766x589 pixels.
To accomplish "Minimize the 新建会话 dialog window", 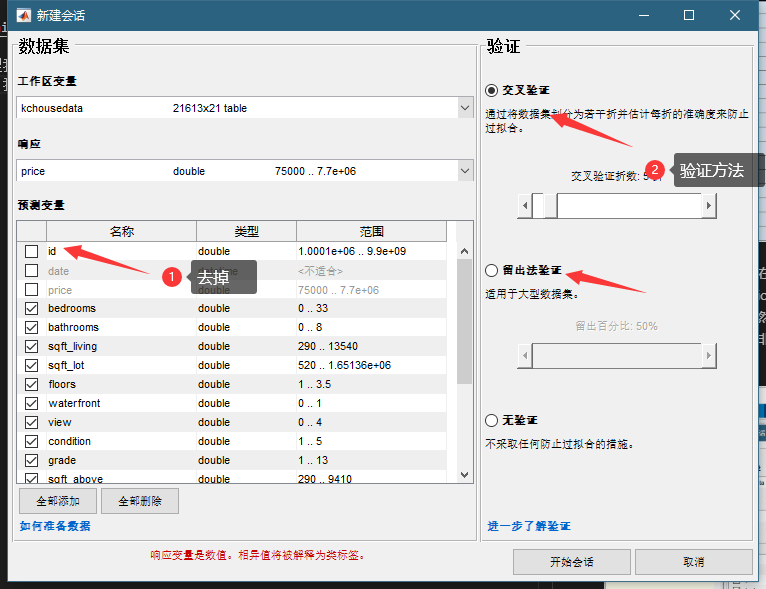I will click(642, 15).
